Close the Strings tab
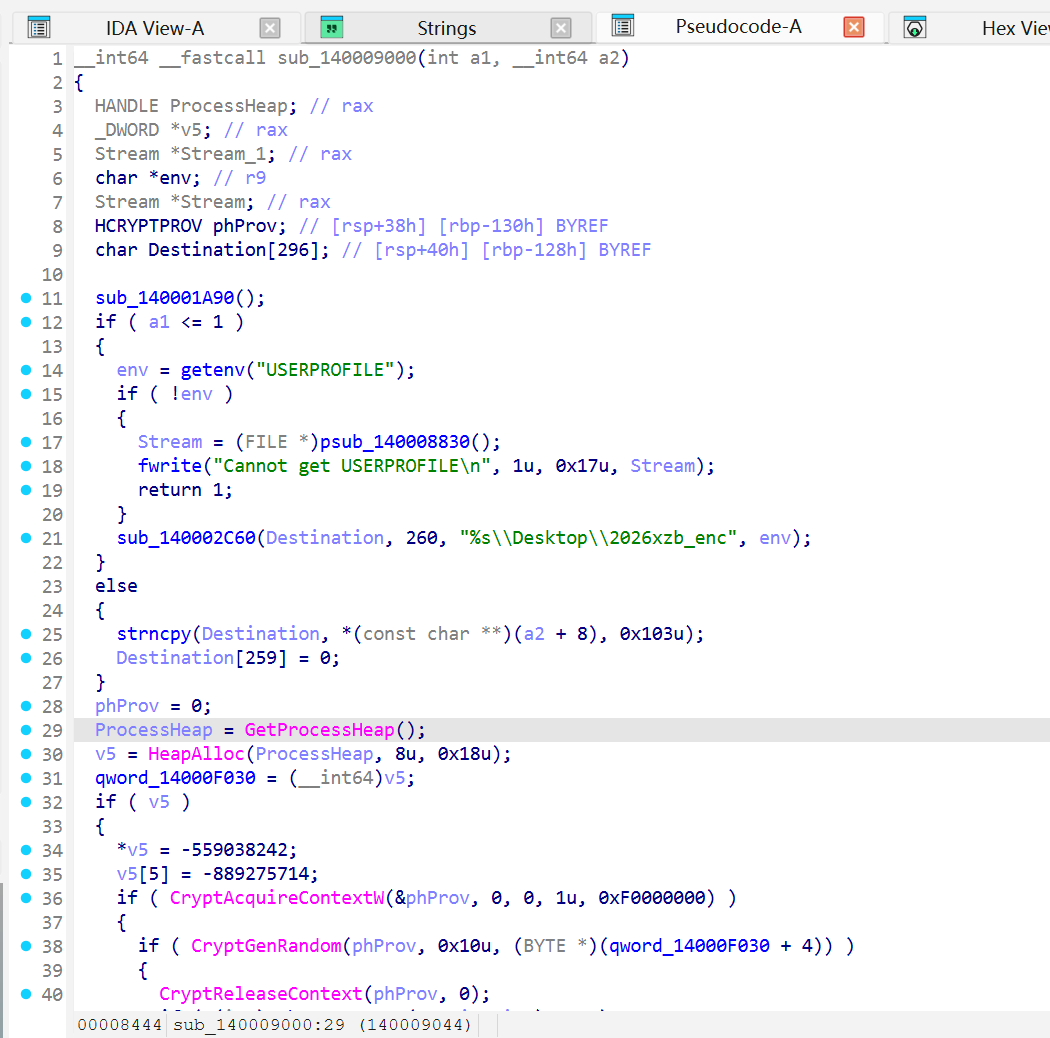This screenshot has width=1050, height=1038. pos(560,28)
